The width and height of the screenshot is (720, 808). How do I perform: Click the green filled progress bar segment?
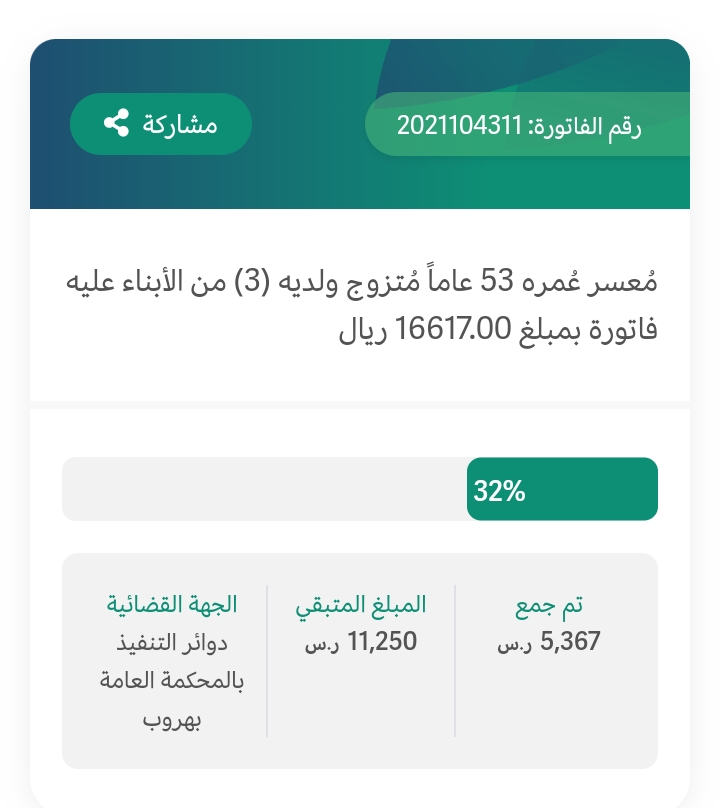click(x=562, y=489)
